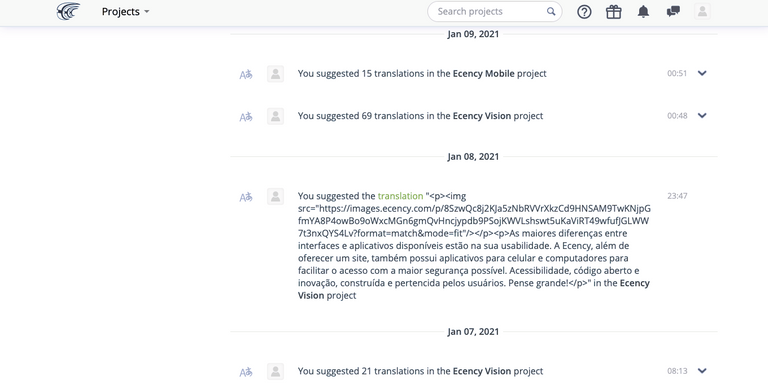Click user avatar in the 15 translations row
The height and width of the screenshot is (385, 768).
pos(275,74)
